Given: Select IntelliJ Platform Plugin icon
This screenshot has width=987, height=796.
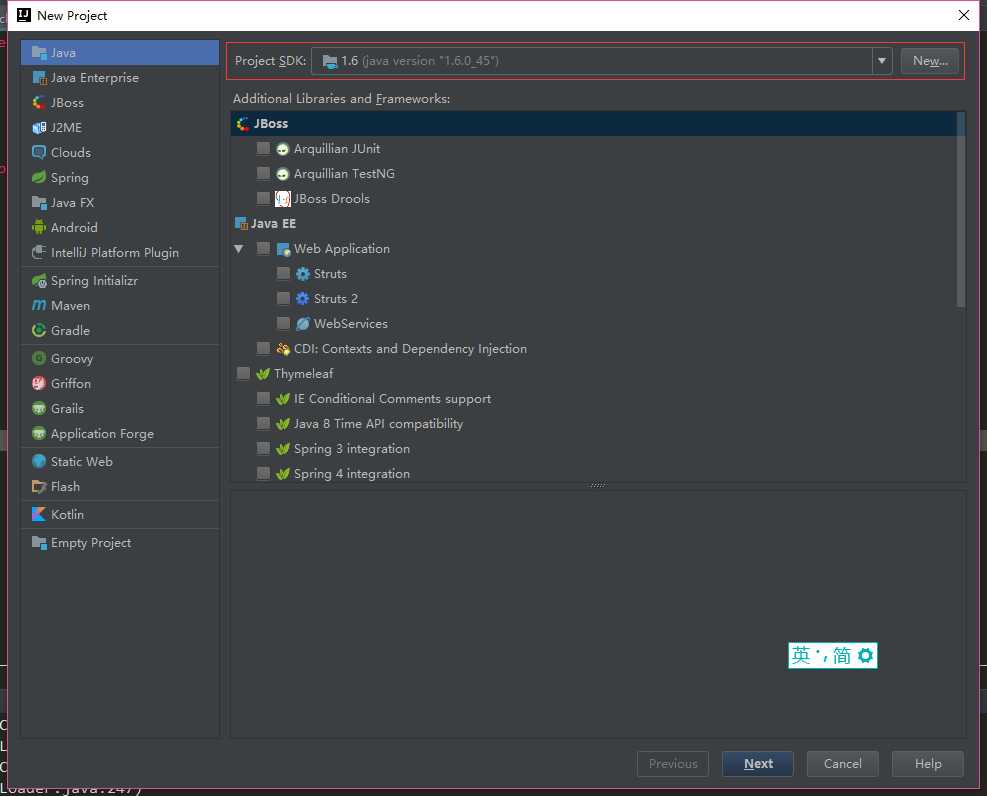Looking at the screenshot, I should 39,252.
